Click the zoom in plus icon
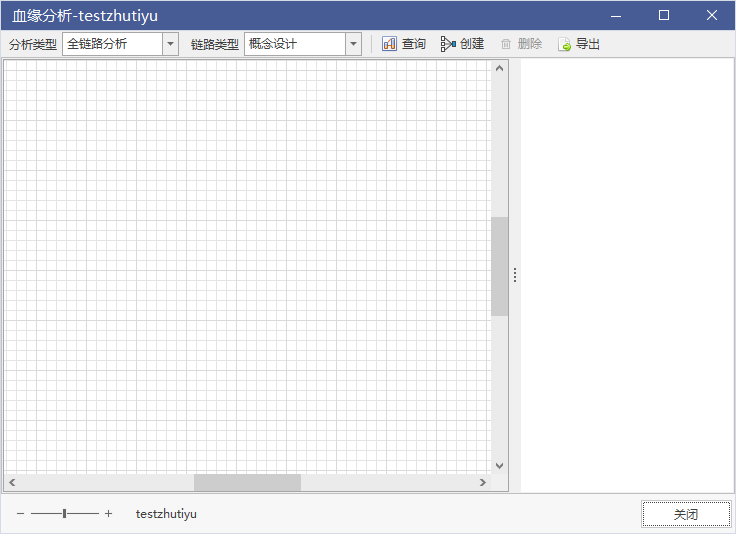 click(108, 514)
